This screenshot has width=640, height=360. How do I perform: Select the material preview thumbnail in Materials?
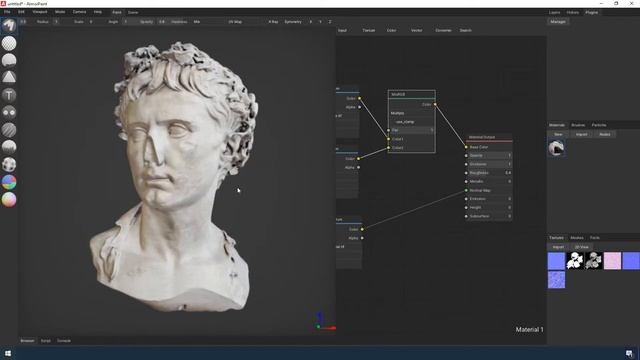coord(556,148)
